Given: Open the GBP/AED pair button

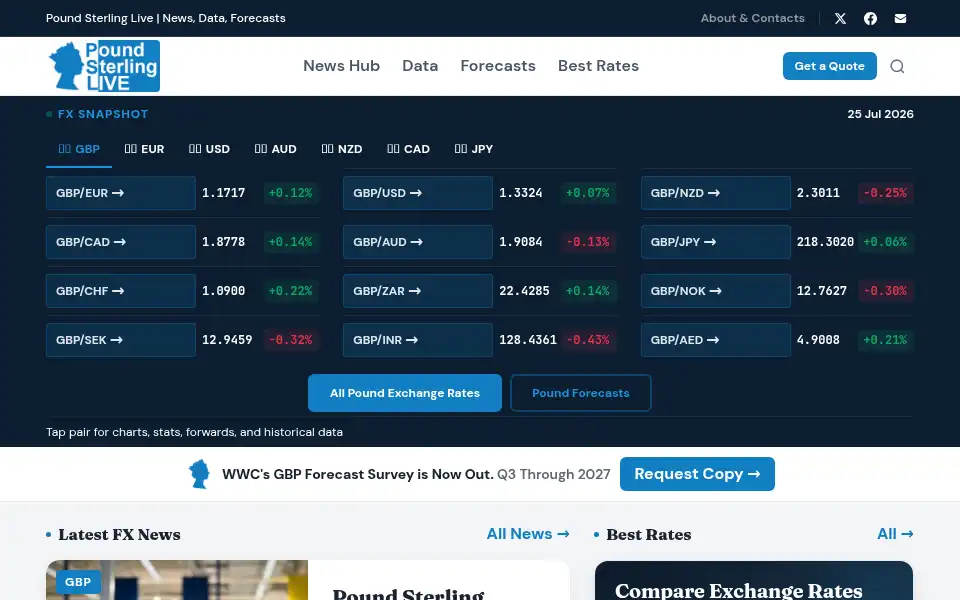Looking at the screenshot, I should (716, 340).
